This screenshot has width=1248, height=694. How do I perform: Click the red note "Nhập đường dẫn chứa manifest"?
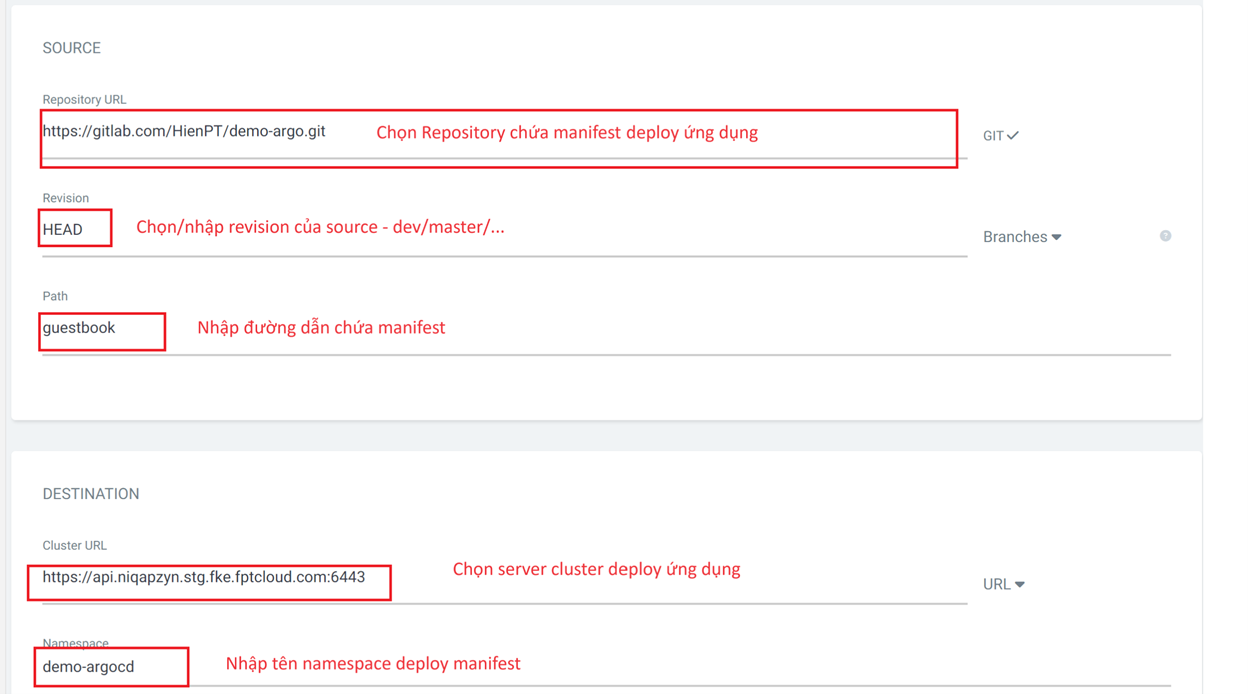(x=321, y=328)
